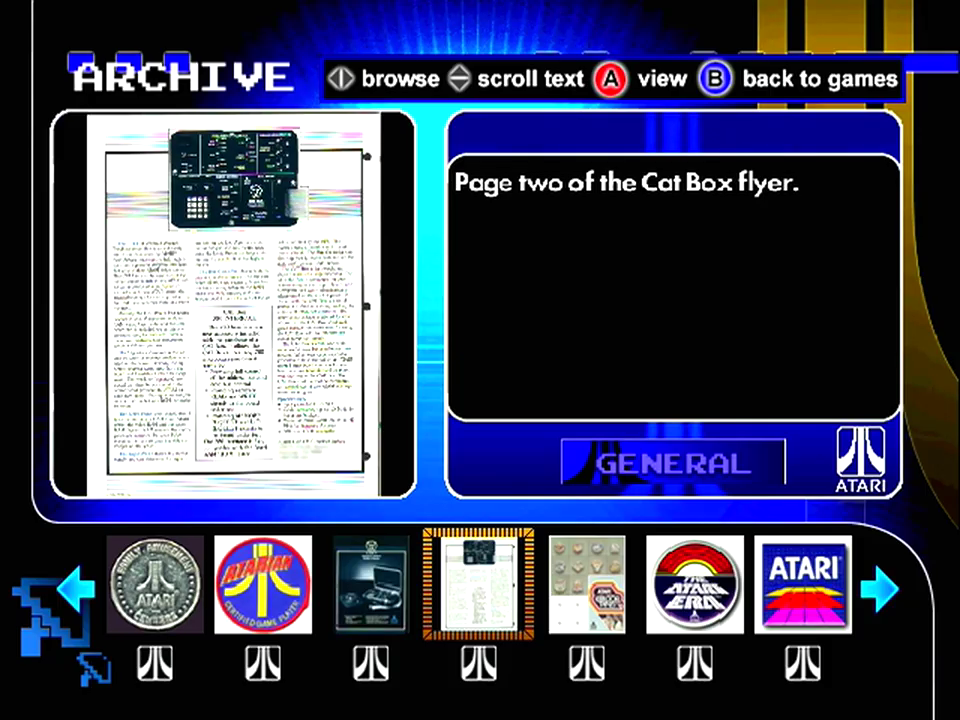Click the ARCHIVE title

[182, 77]
